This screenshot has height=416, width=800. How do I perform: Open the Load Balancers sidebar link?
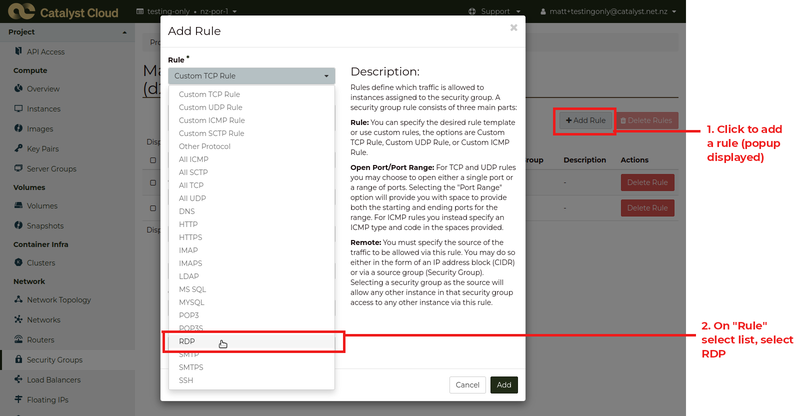click(x=54, y=380)
